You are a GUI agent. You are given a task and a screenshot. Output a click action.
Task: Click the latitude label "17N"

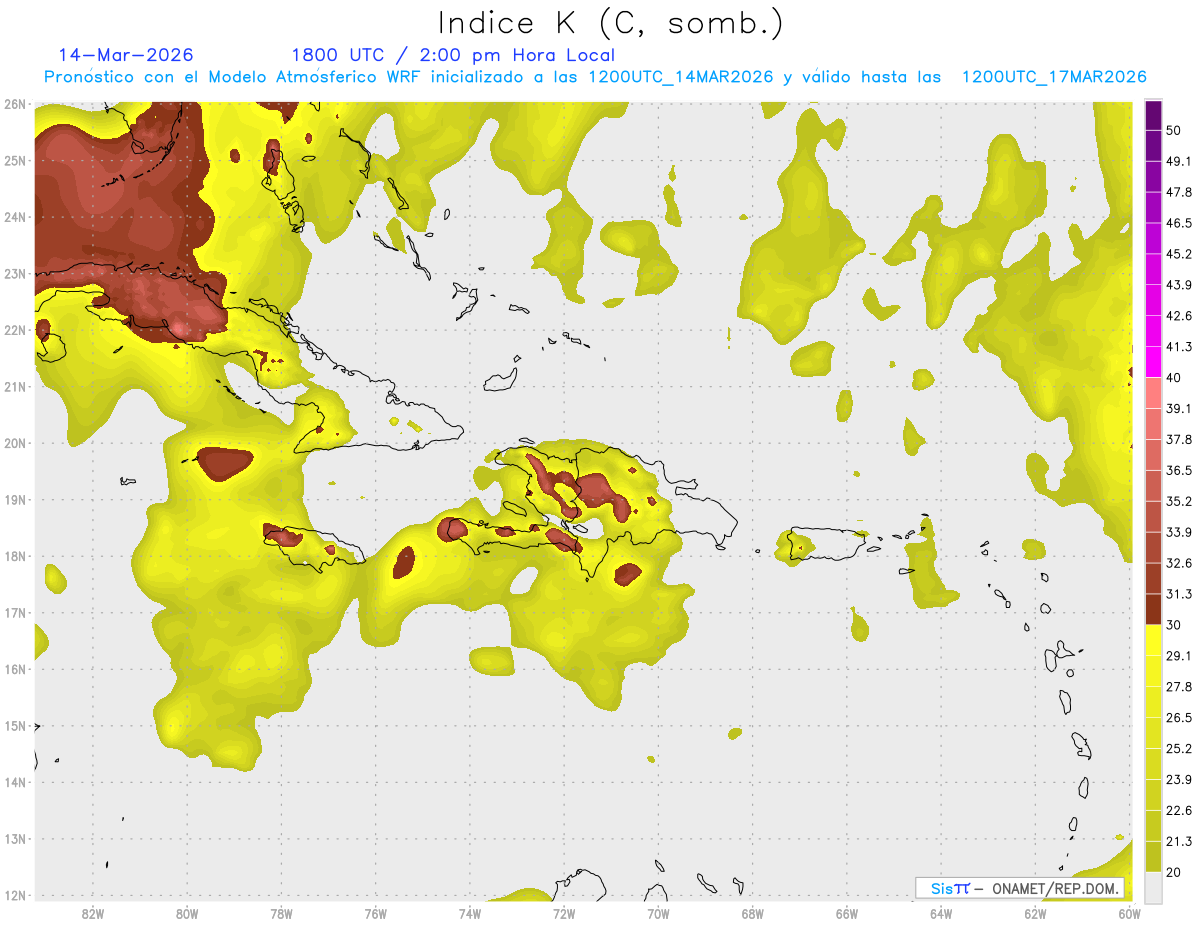point(16,613)
